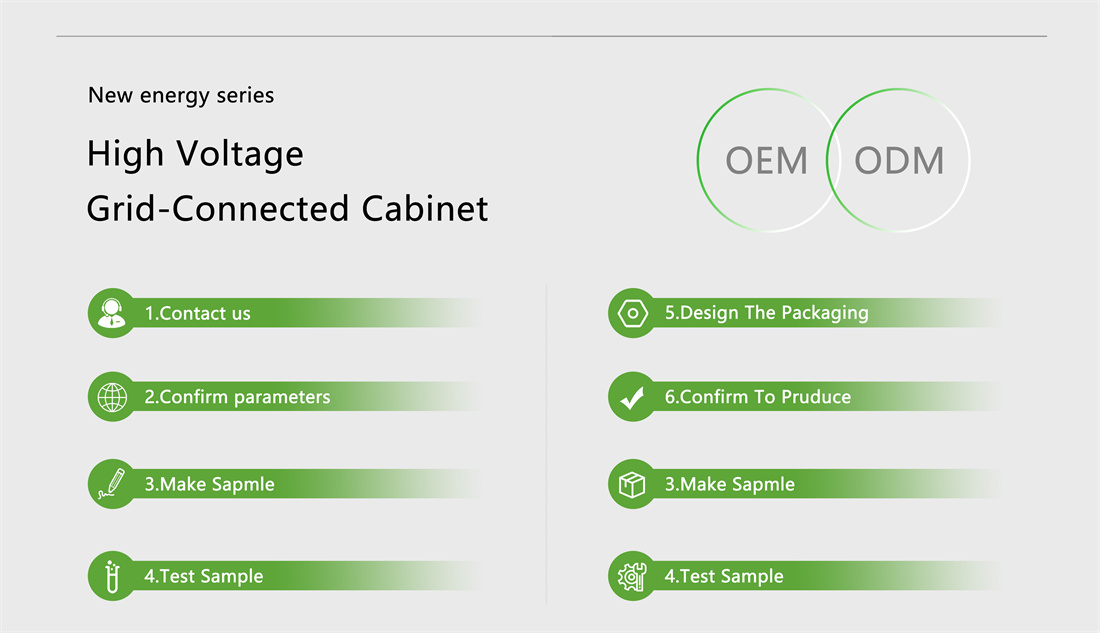This screenshot has width=1100, height=633.
Task: Click the test tube icon
Action: click(x=112, y=576)
